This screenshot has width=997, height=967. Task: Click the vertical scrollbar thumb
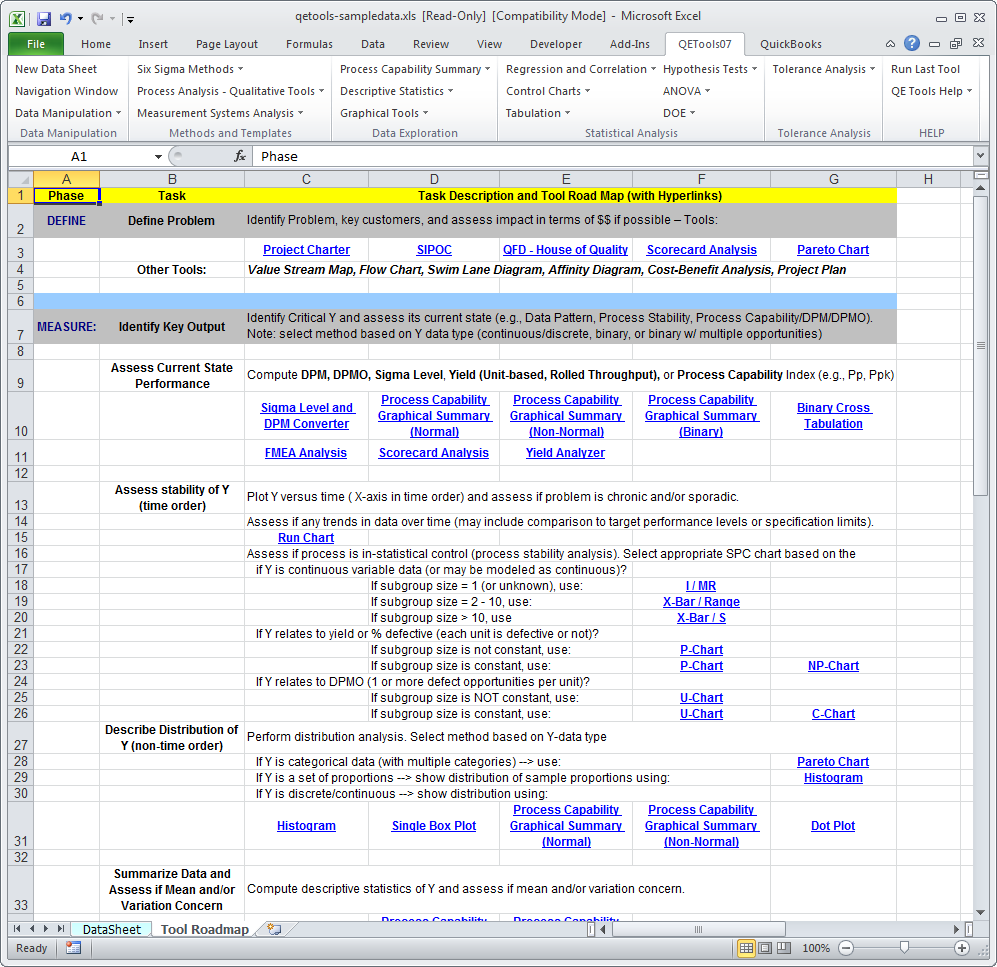click(980, 345)
